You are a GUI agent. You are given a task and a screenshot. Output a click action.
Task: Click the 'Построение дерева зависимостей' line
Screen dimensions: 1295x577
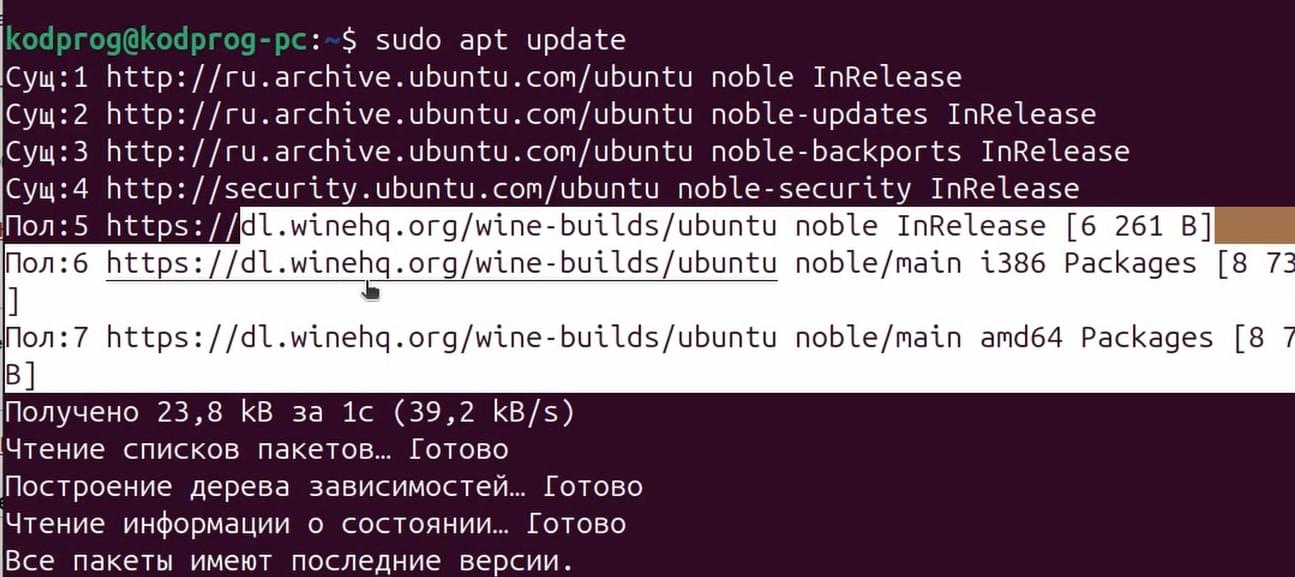(323, 487)
